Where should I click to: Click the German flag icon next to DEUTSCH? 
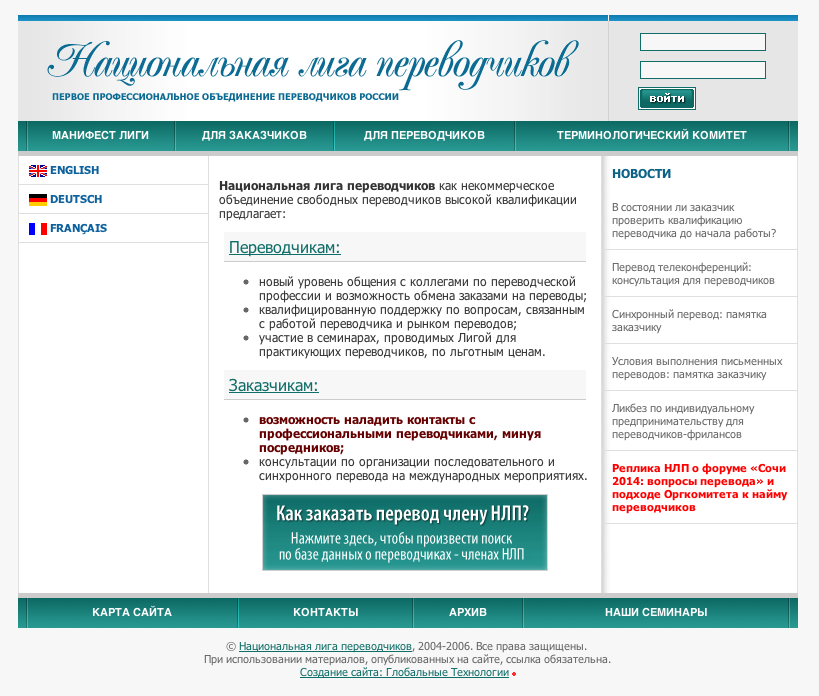38,199
